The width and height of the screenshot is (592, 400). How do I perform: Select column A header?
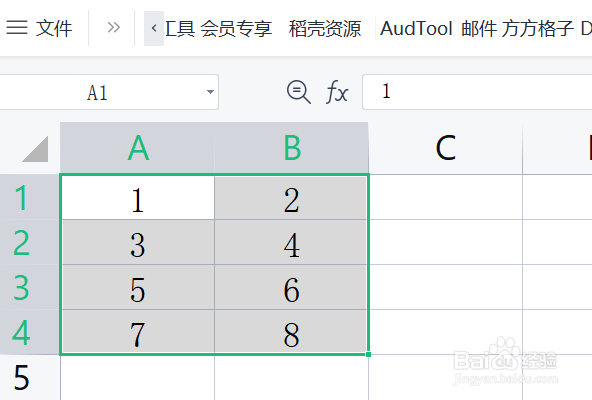[x=137, y=148]
